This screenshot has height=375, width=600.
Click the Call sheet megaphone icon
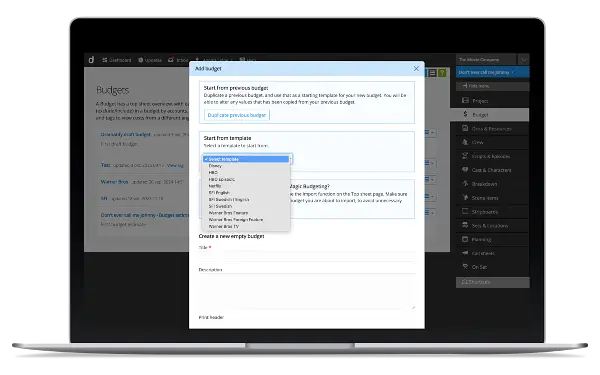point(465,253)
